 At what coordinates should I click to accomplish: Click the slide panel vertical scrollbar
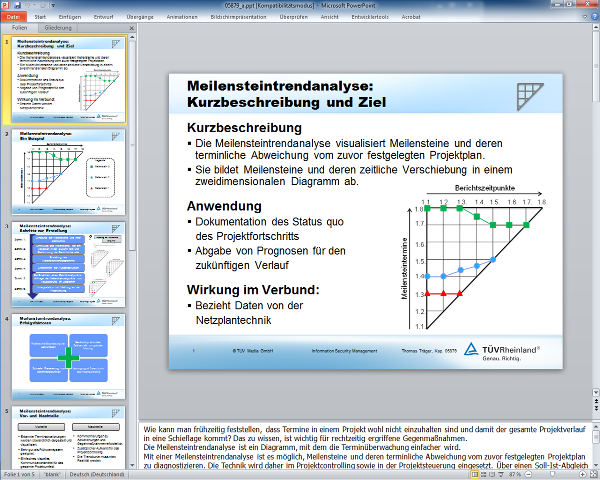click(132, 250)
